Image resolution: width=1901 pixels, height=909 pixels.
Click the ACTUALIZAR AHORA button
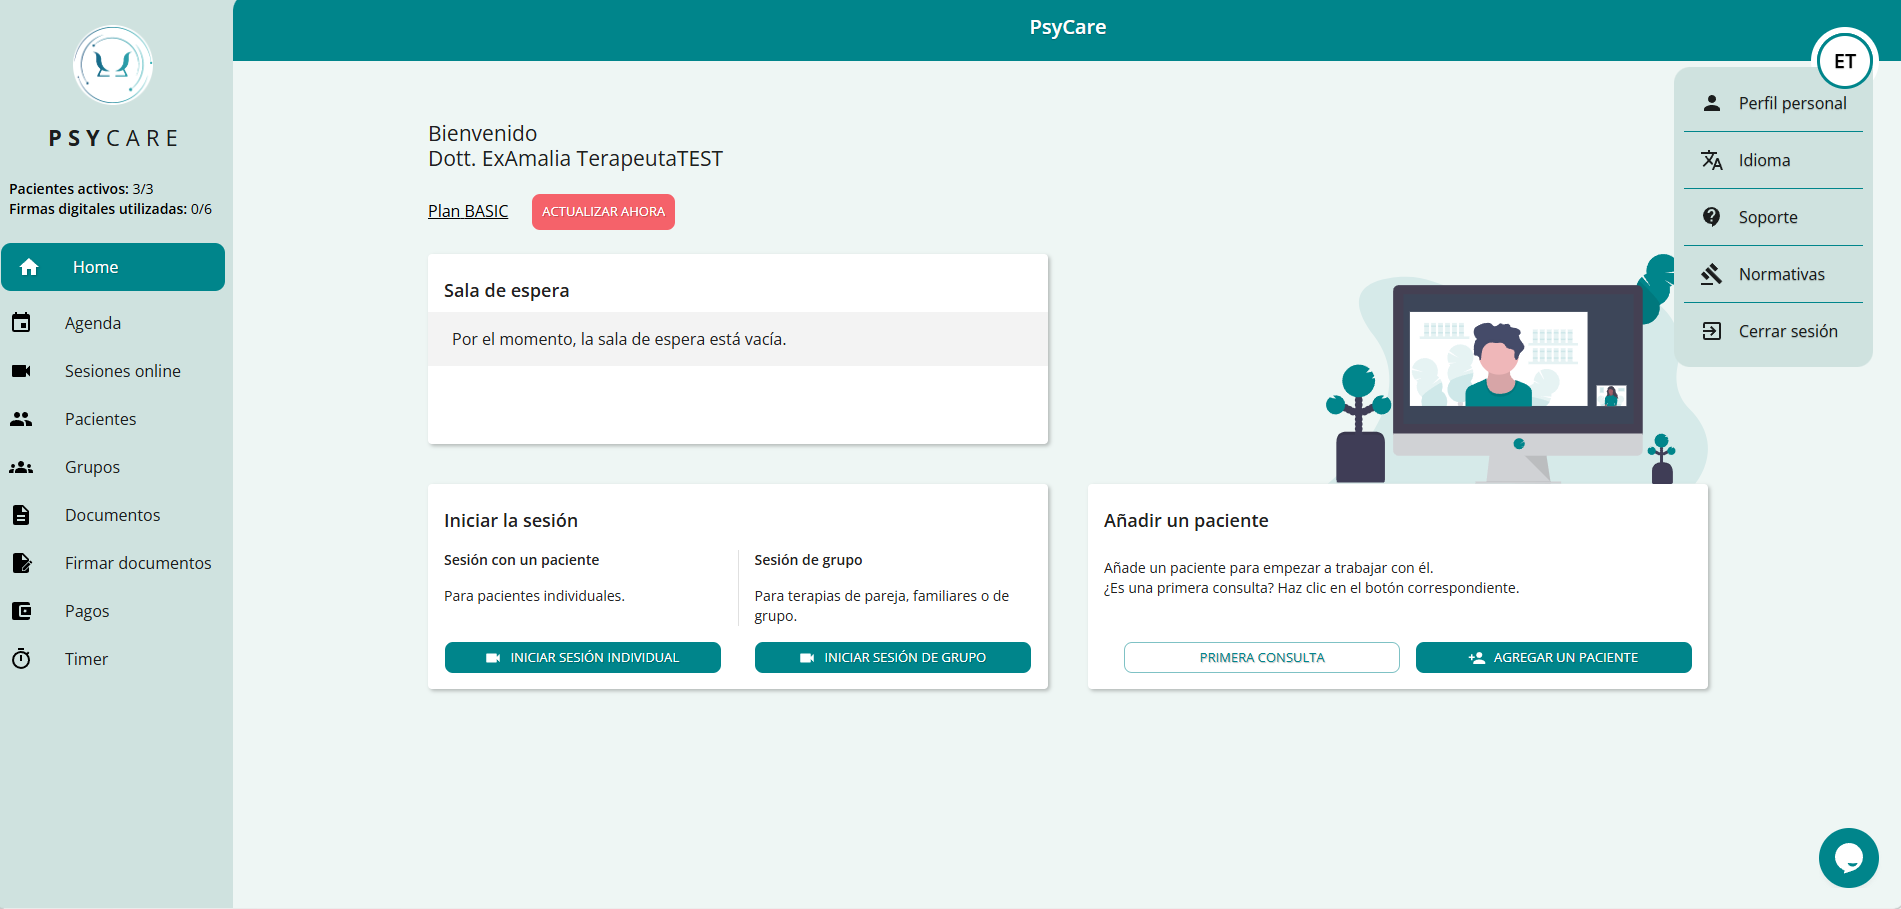pos(603,212)
